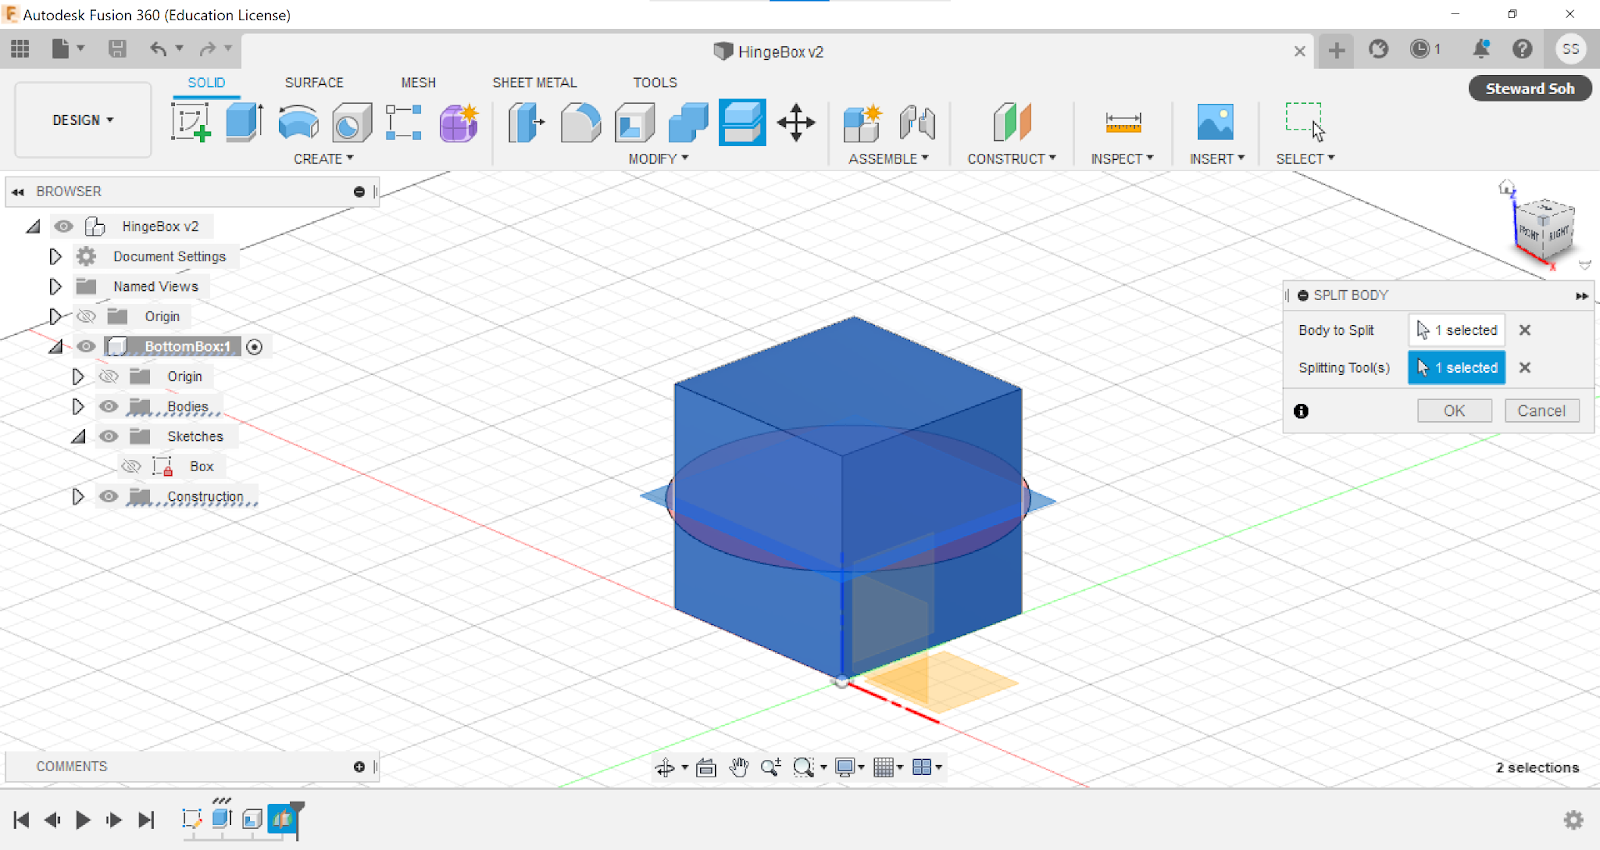
Task: Click the Select window icon
Action: click(1305, 122)
